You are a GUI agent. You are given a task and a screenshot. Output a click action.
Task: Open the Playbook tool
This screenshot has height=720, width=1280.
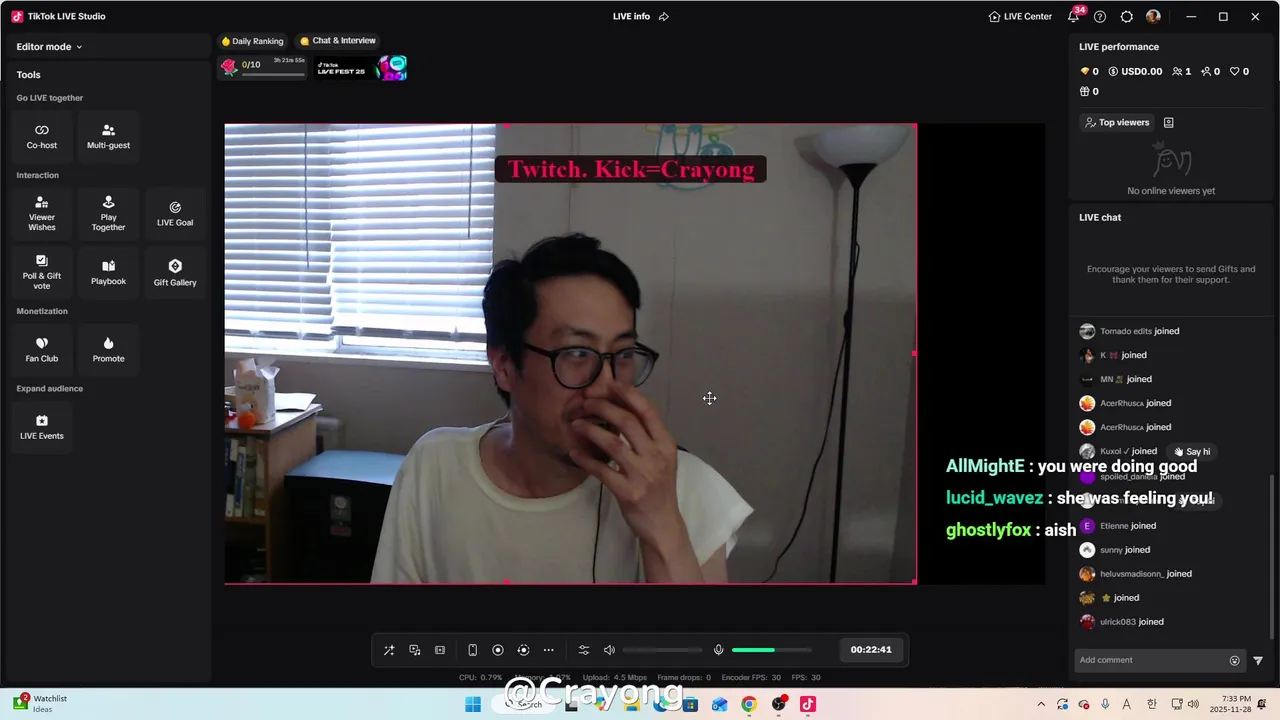[108, 272]
